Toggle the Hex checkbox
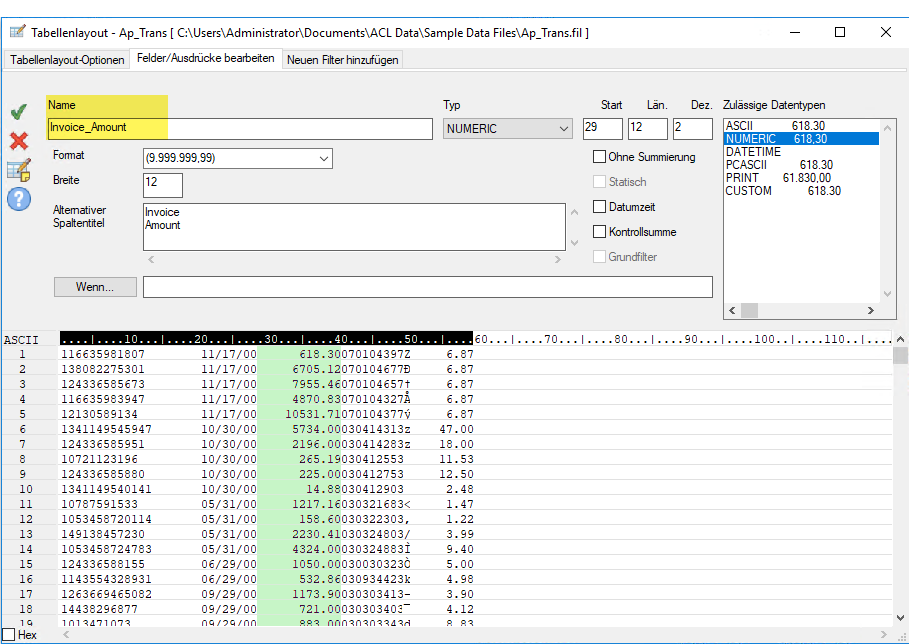The image size is (909, 644). pyautogui.click(x=9, y=635)
